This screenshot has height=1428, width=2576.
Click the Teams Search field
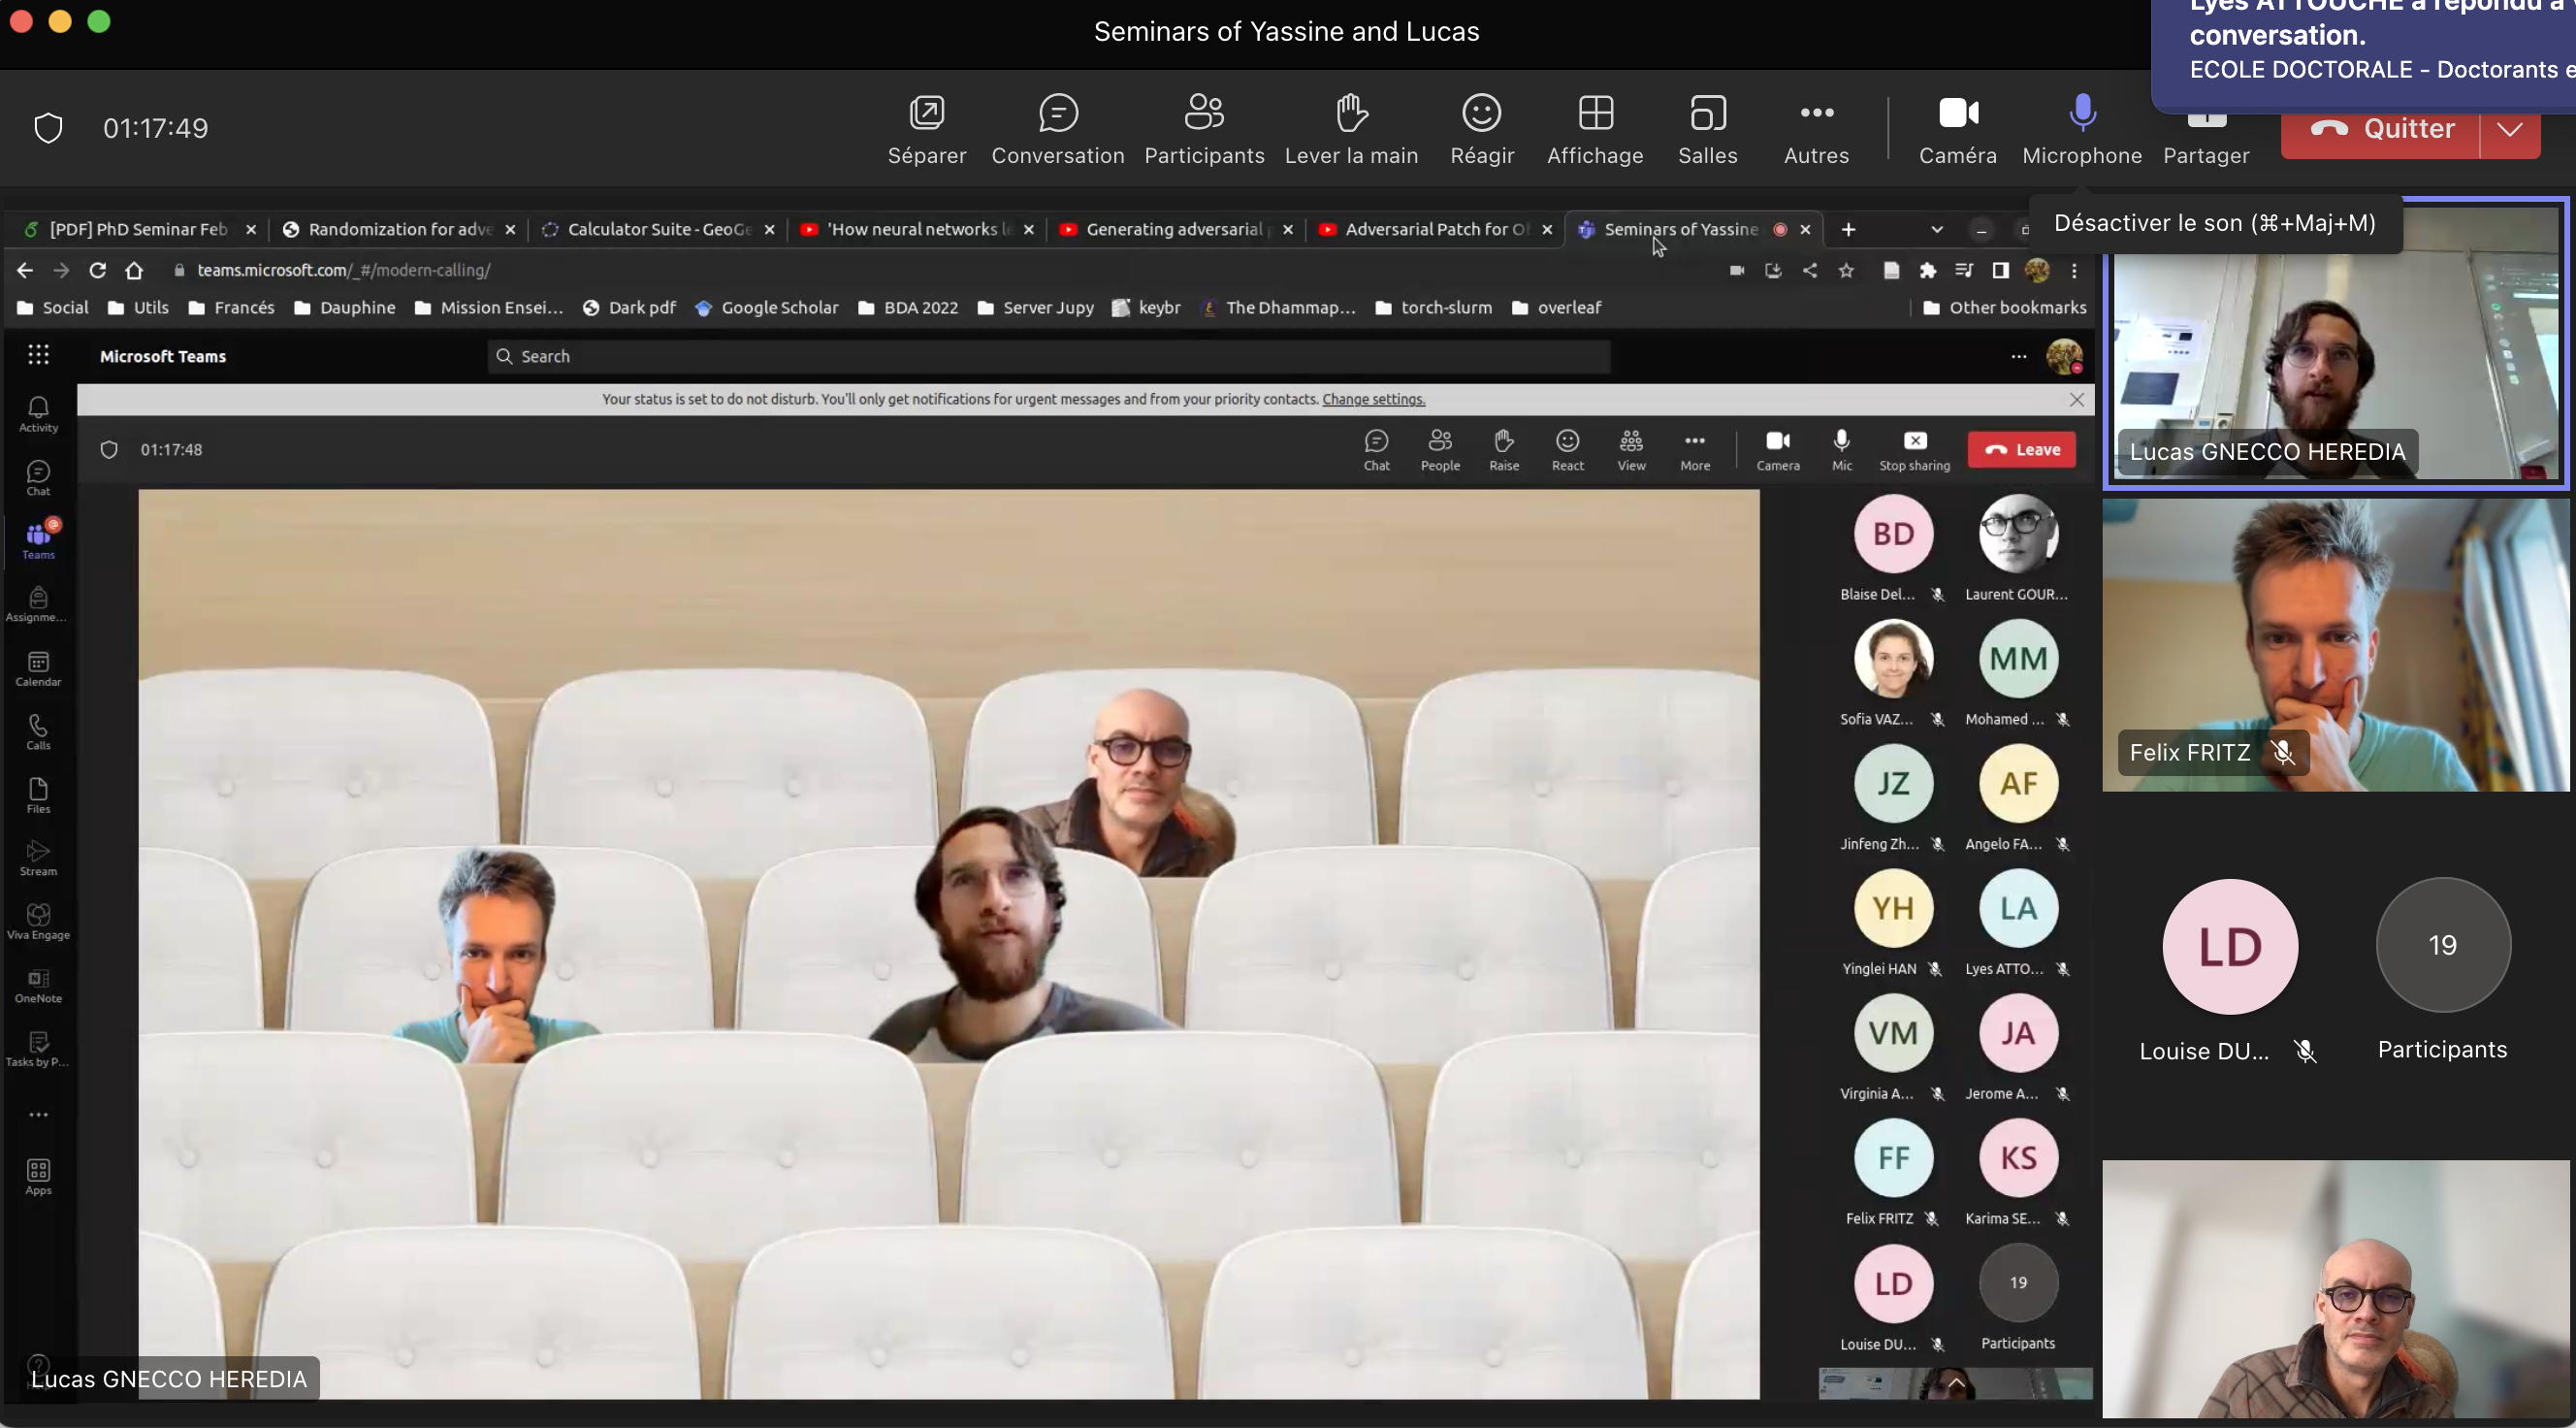click(1048, 356)
